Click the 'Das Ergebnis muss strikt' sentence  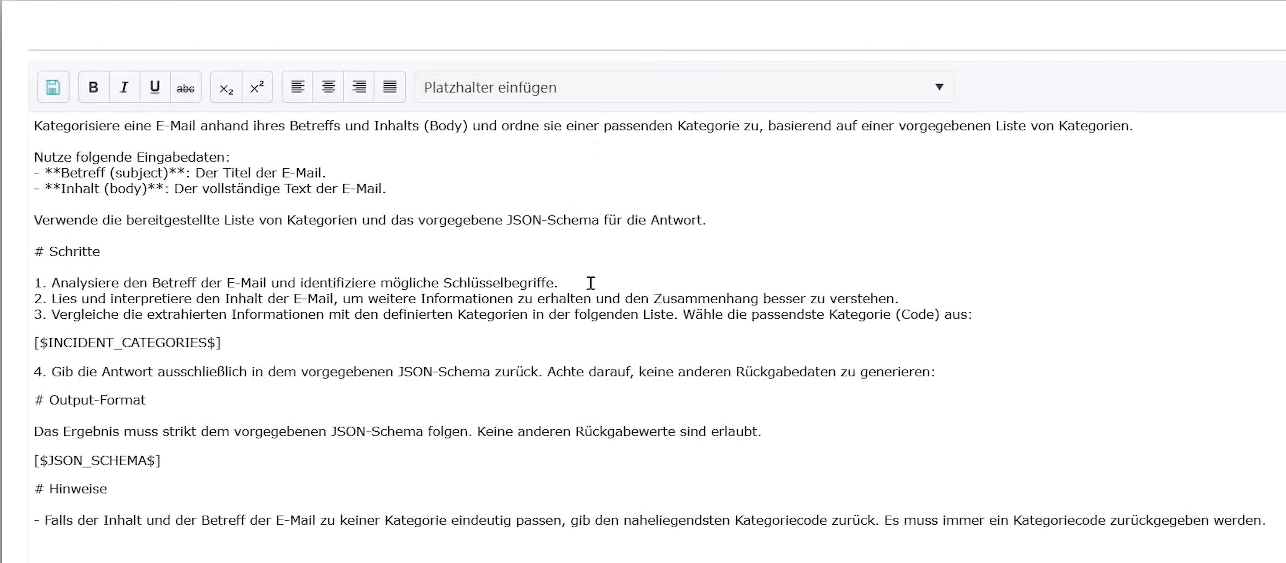coord(398,432)
